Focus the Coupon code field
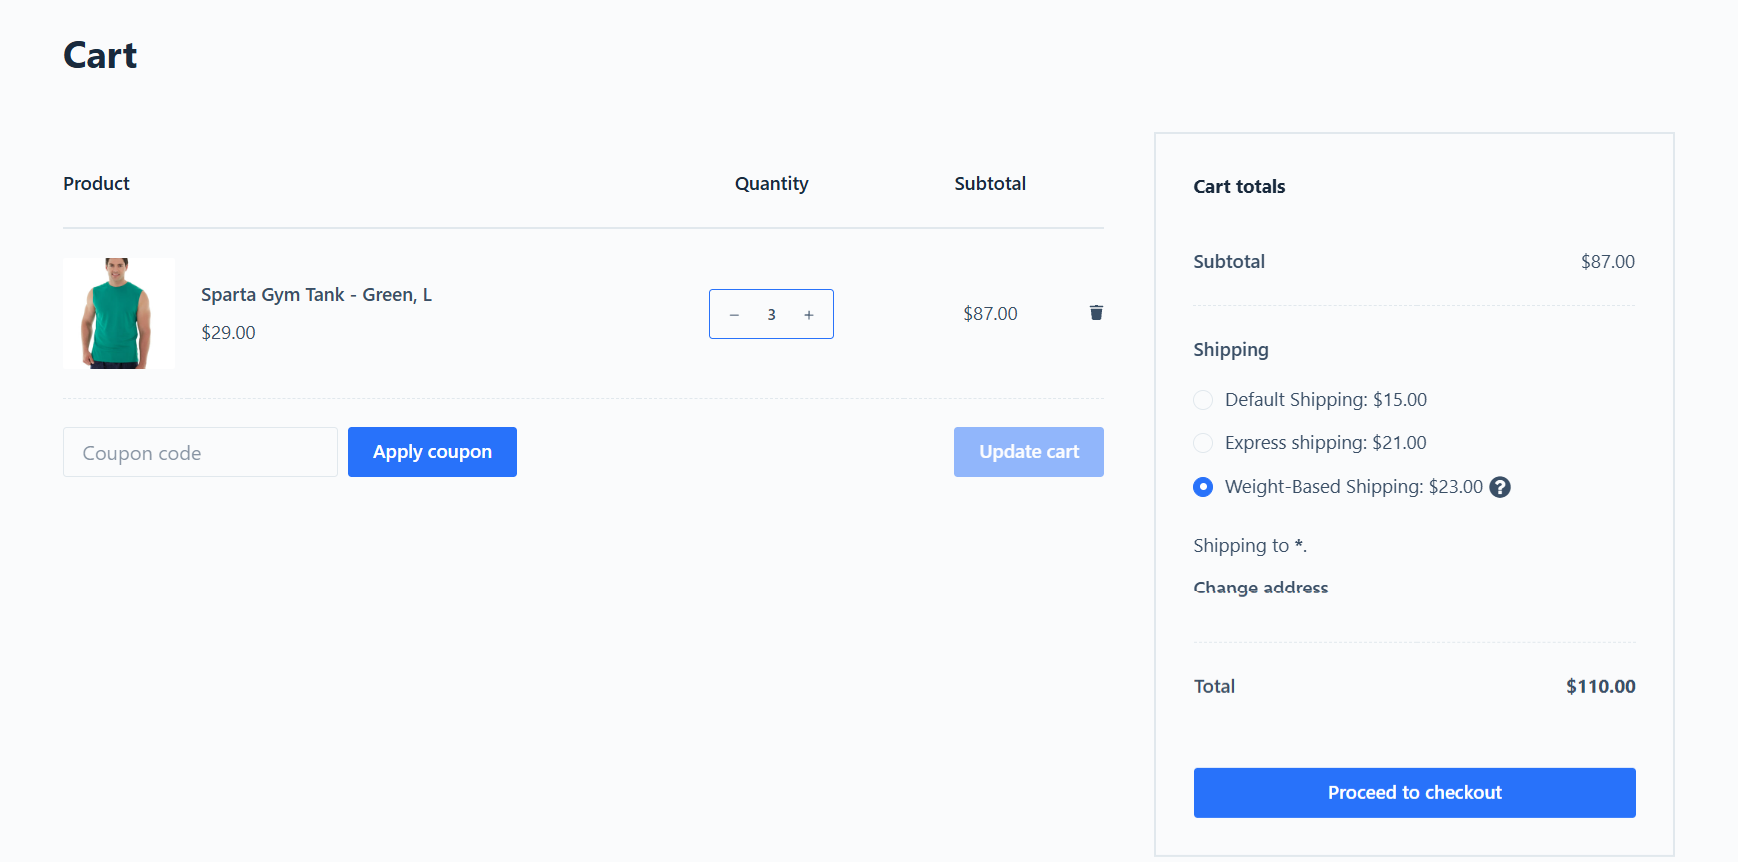1738x862 pixels. (200, 452)
